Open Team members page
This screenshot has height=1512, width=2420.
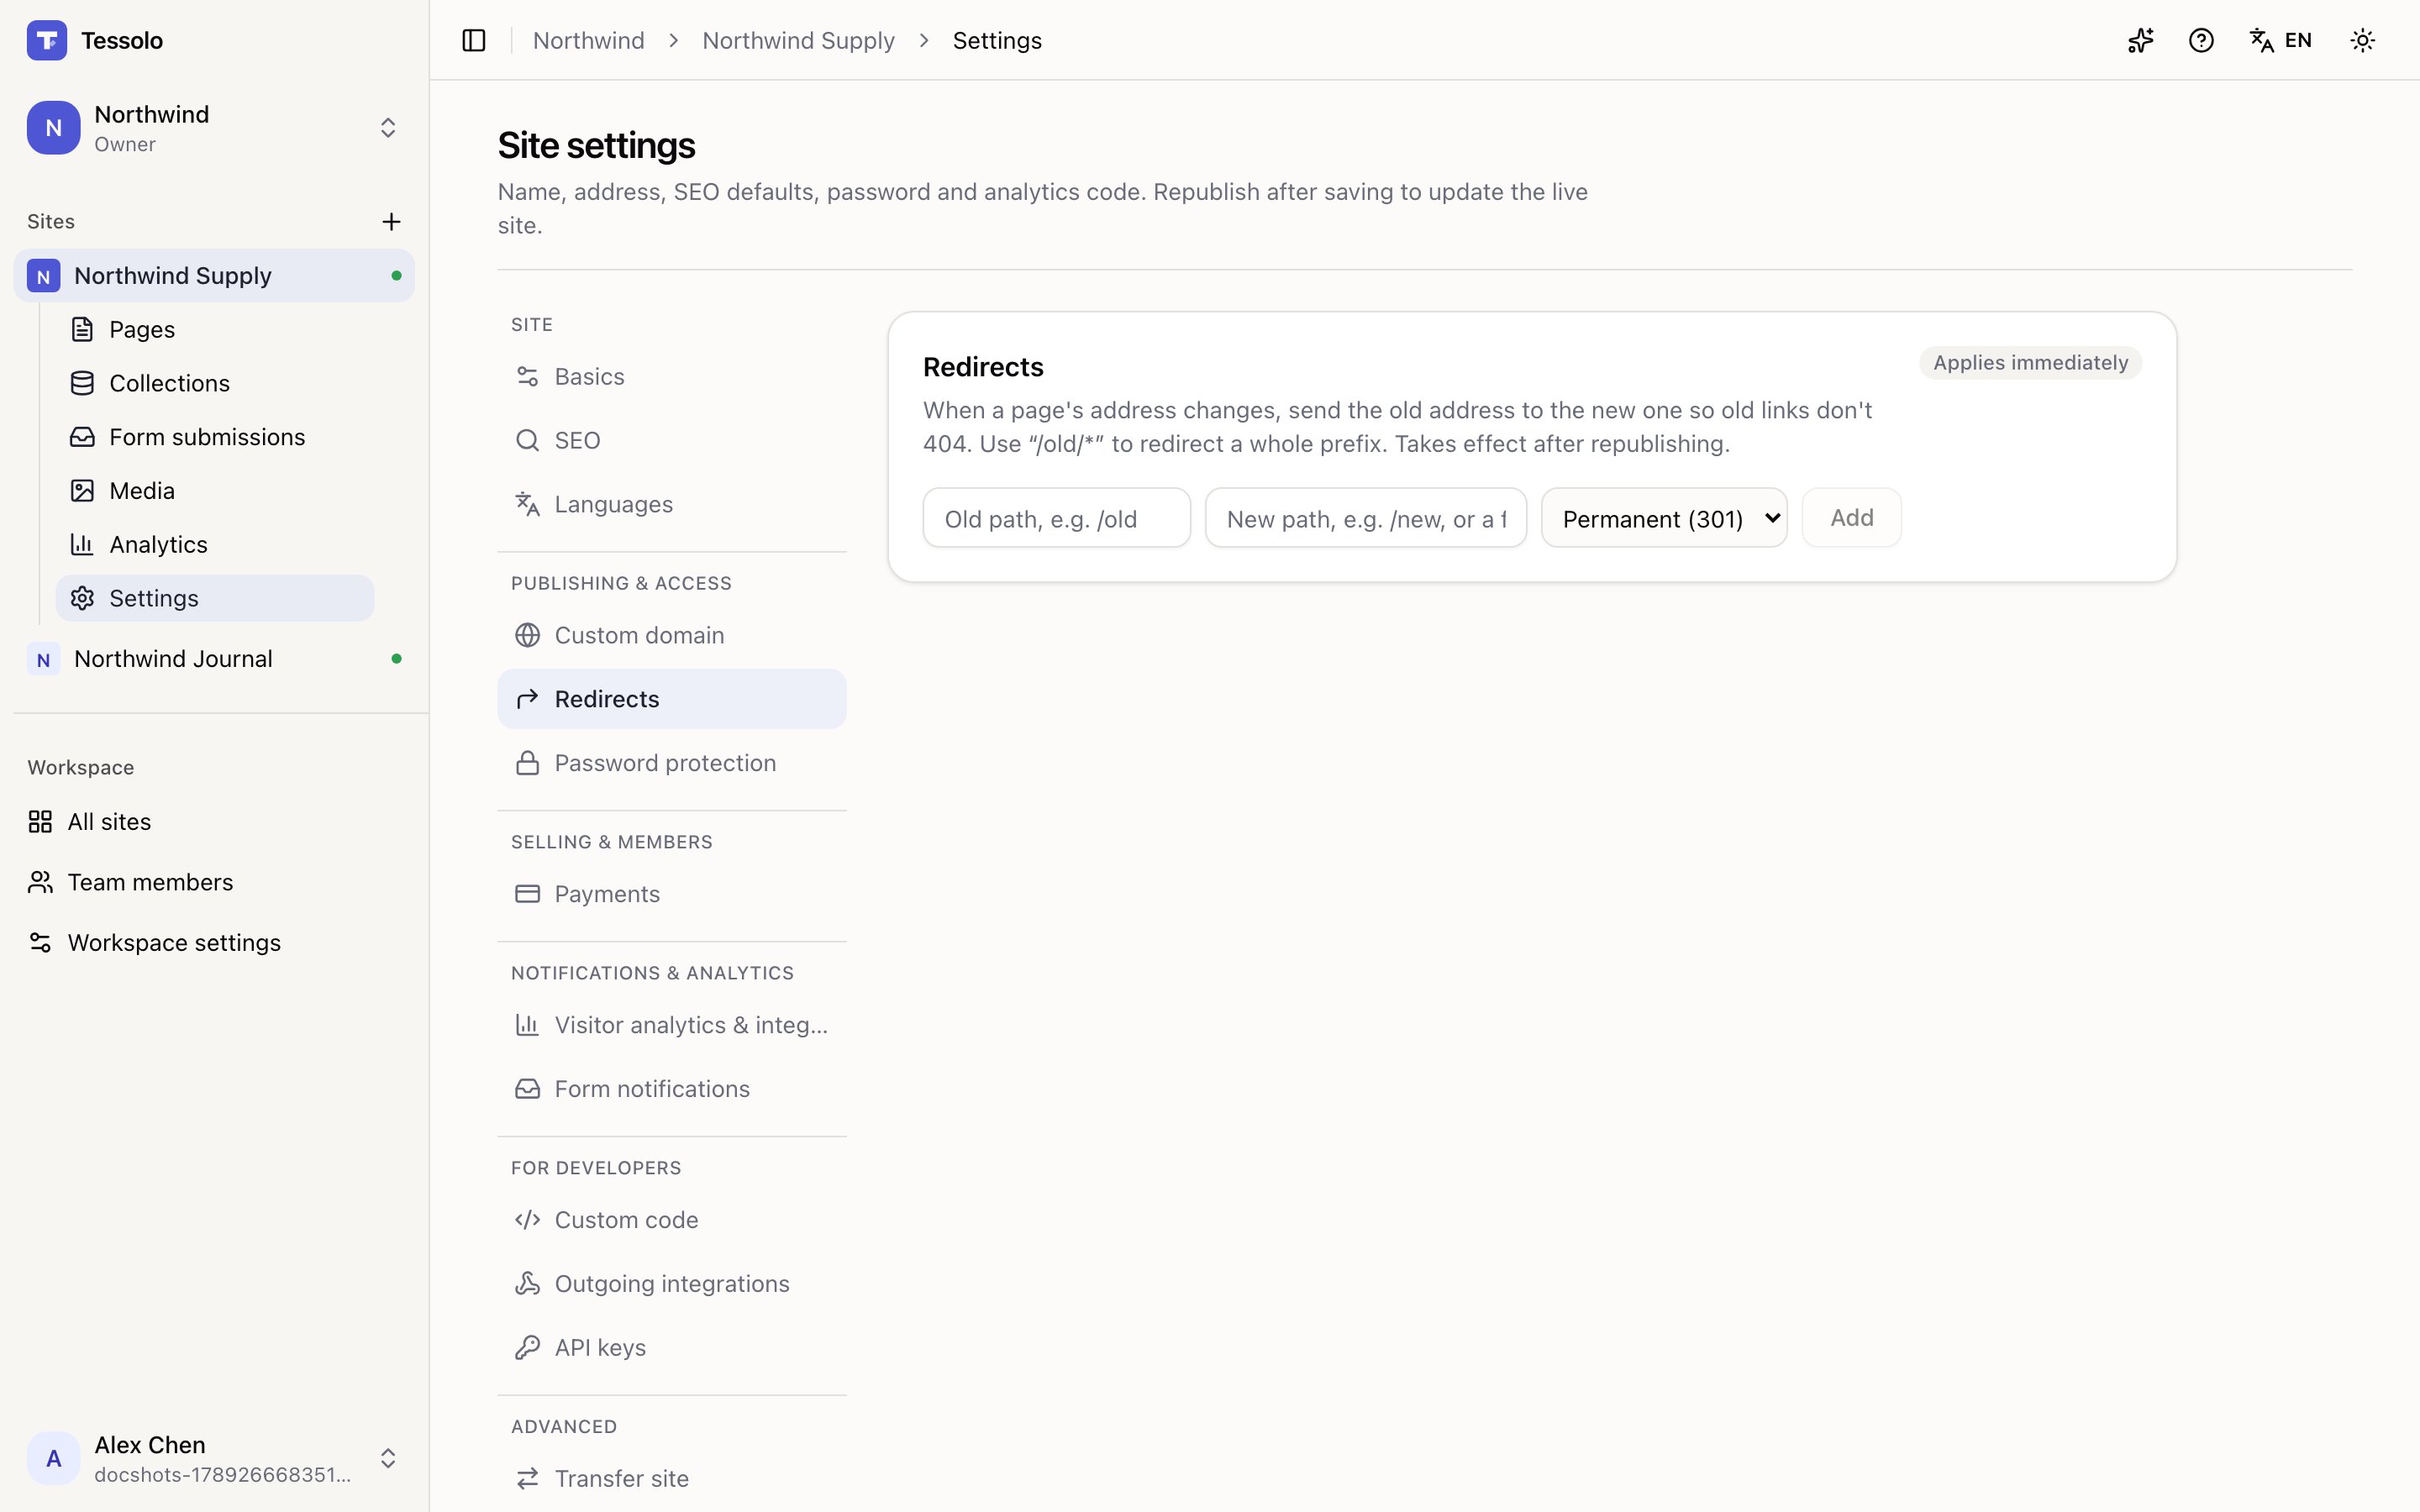pos(214,882)
